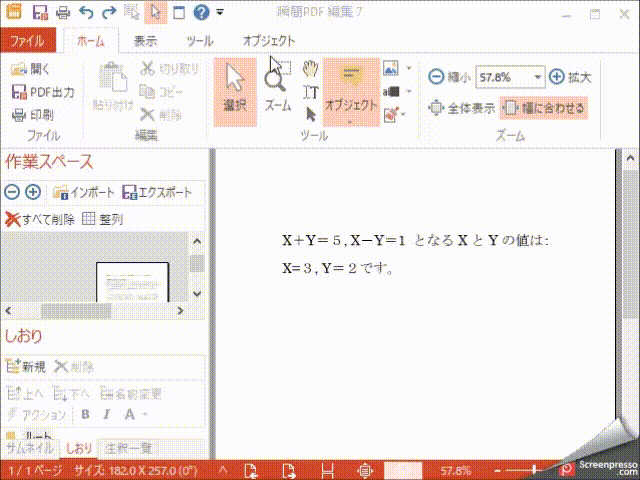Redo the last undone action
Viewport: 640px width, 480px height.
[109, 13]
